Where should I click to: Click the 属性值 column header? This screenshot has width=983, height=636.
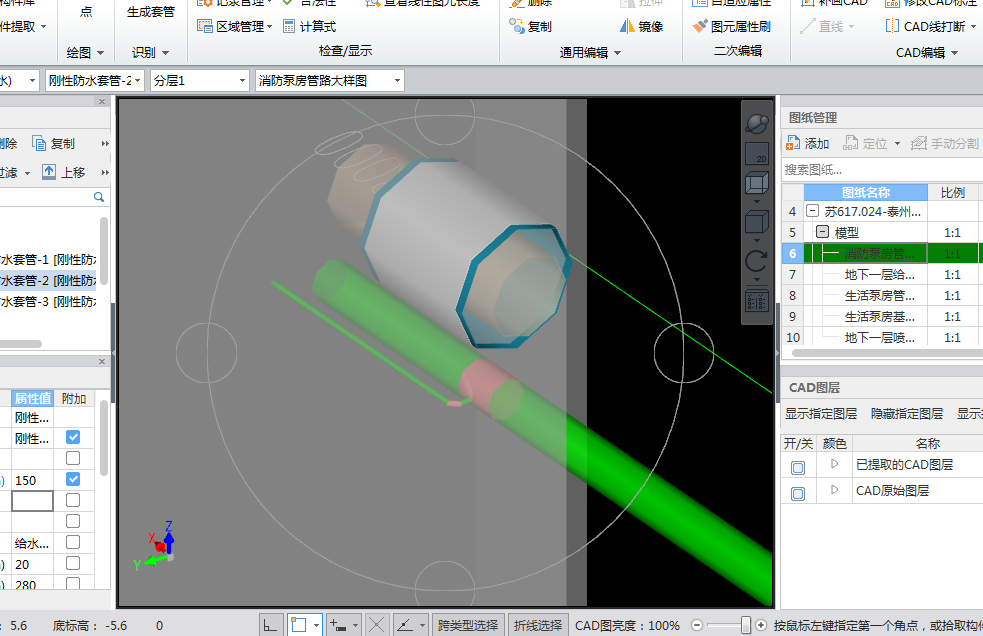pyautogui.click(x=33, y=398)
